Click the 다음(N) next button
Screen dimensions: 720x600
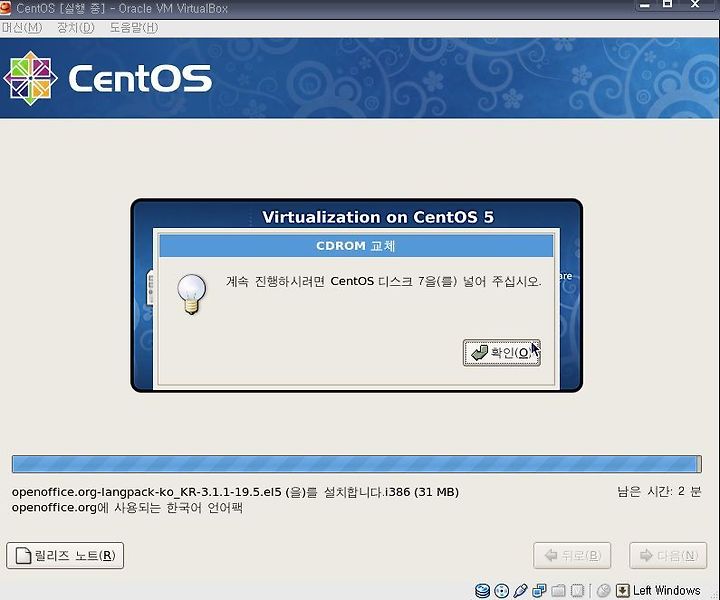[668, 555]
